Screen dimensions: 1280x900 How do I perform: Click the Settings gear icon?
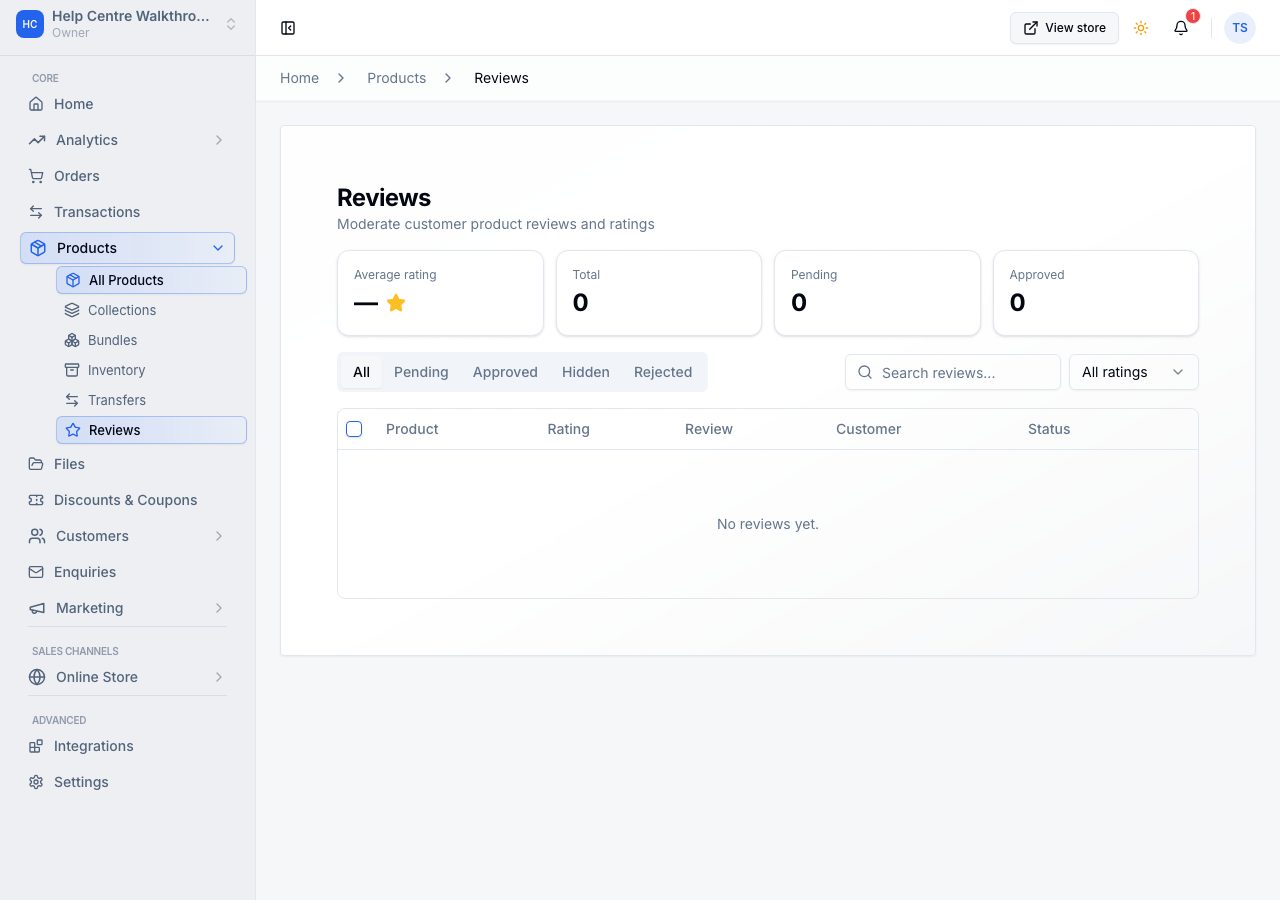click(x=36, y=782)
